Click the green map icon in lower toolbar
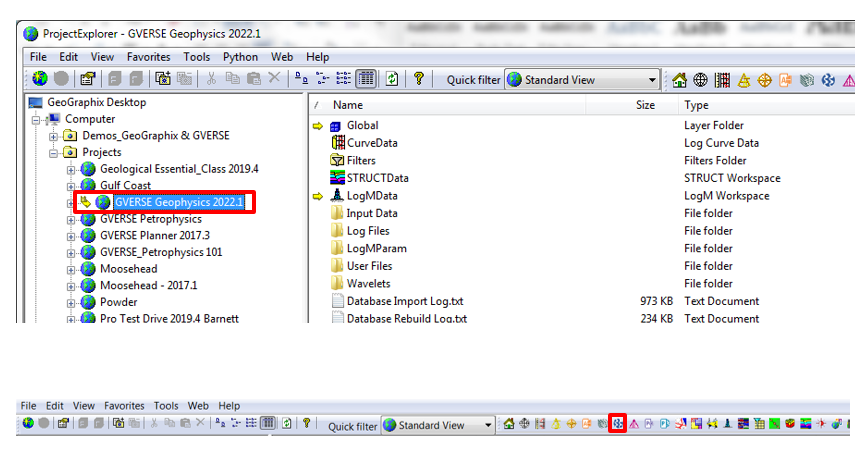Image resolution: width=867 pixels, height=457 pixels. click(x=775, y=424)
